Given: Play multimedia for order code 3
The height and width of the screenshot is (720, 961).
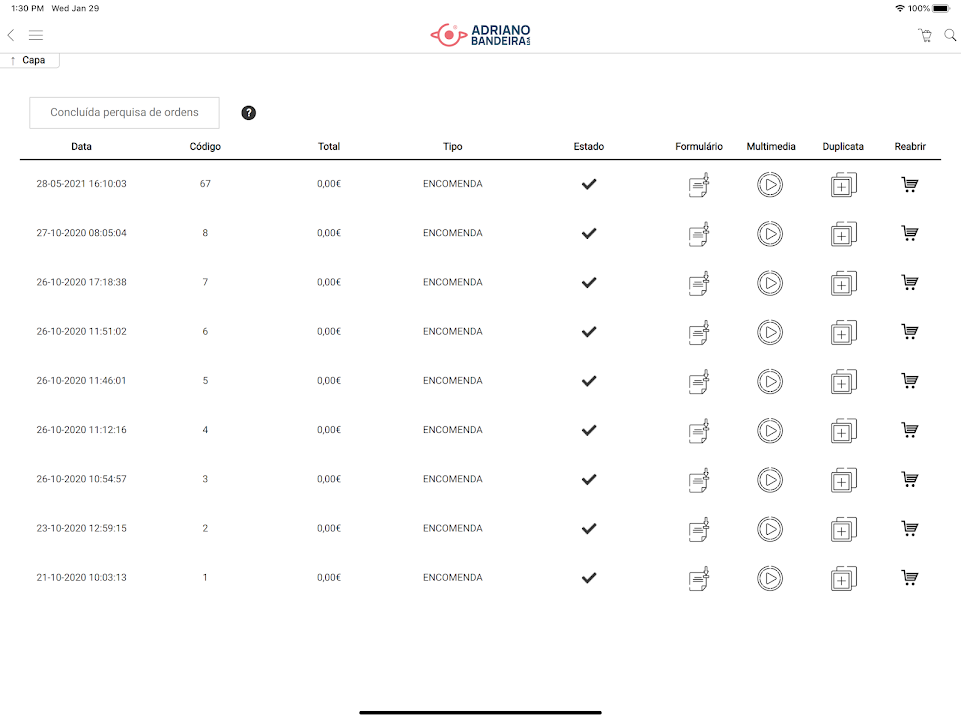Looking at the screenshot, I should point(769,480).
